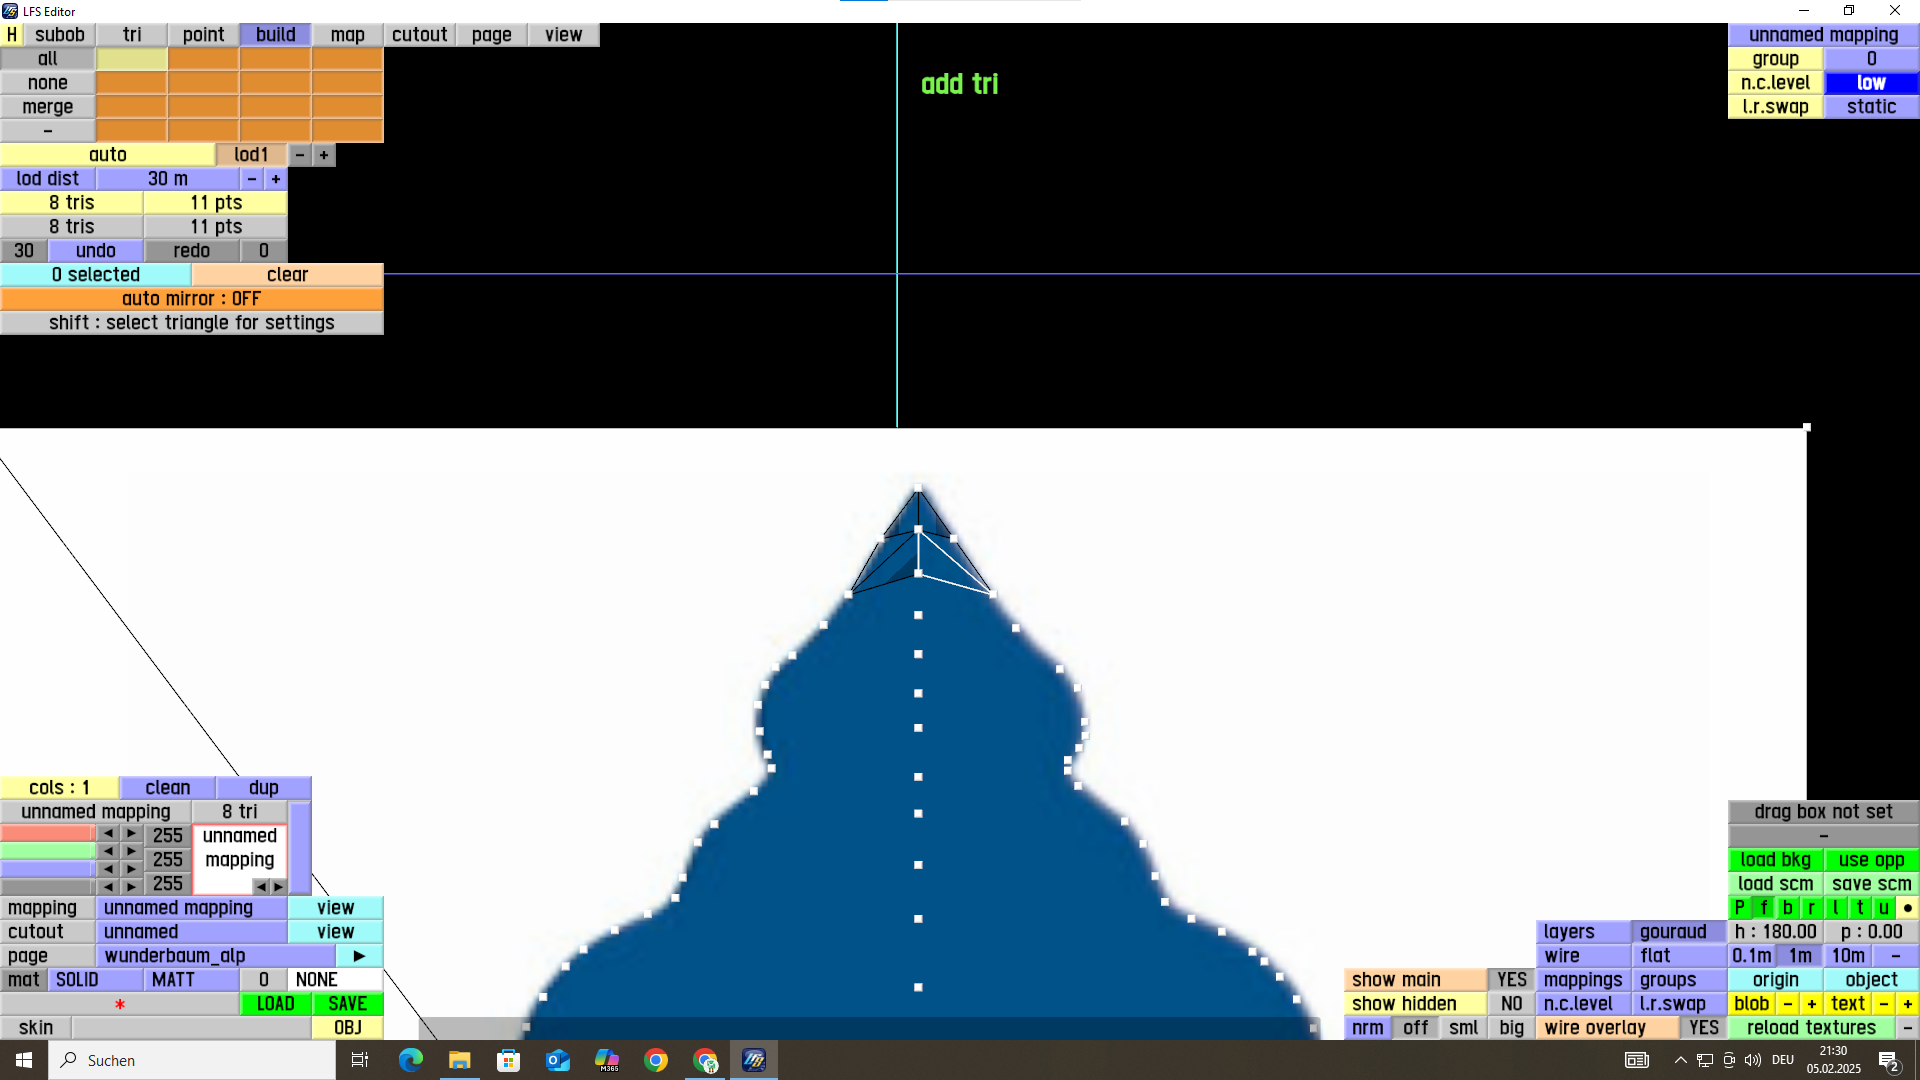Click the minus button beside text
This screenshot has height=1080, width=1920.
tap(1883, 1004)
